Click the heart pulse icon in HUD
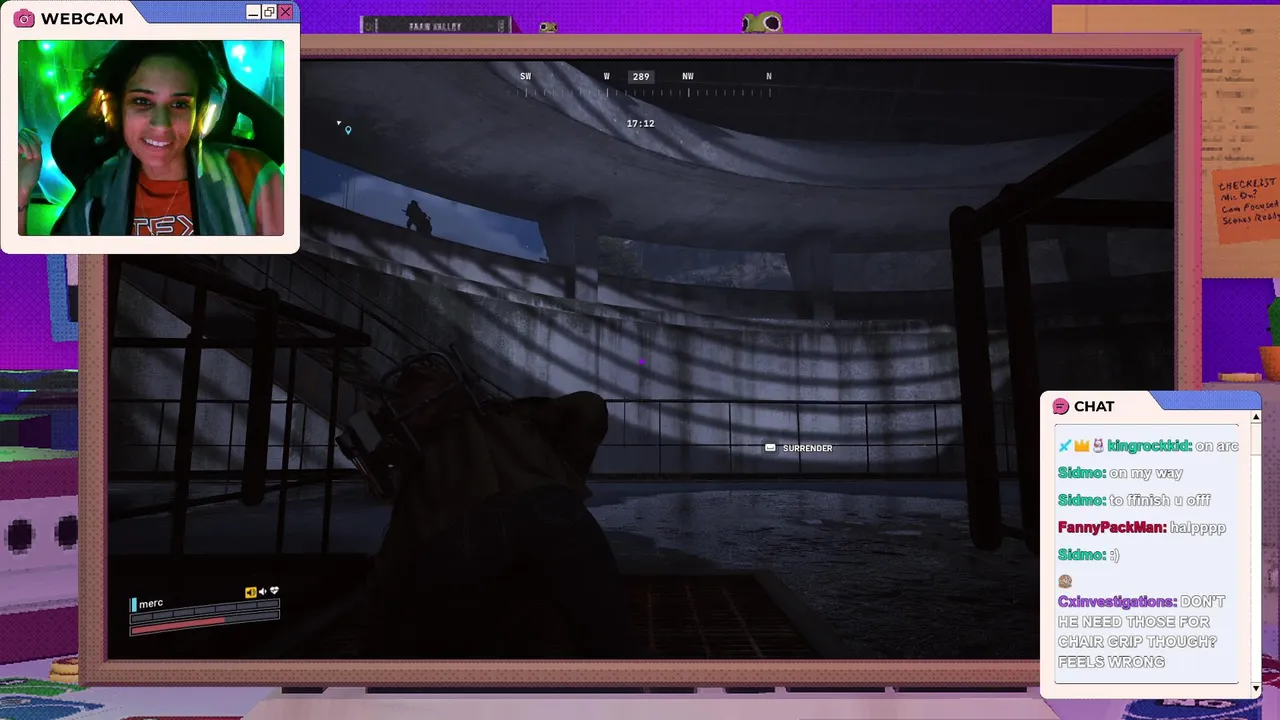The width and height of the screenshot is (1280, 720). [x=274, y=592]
